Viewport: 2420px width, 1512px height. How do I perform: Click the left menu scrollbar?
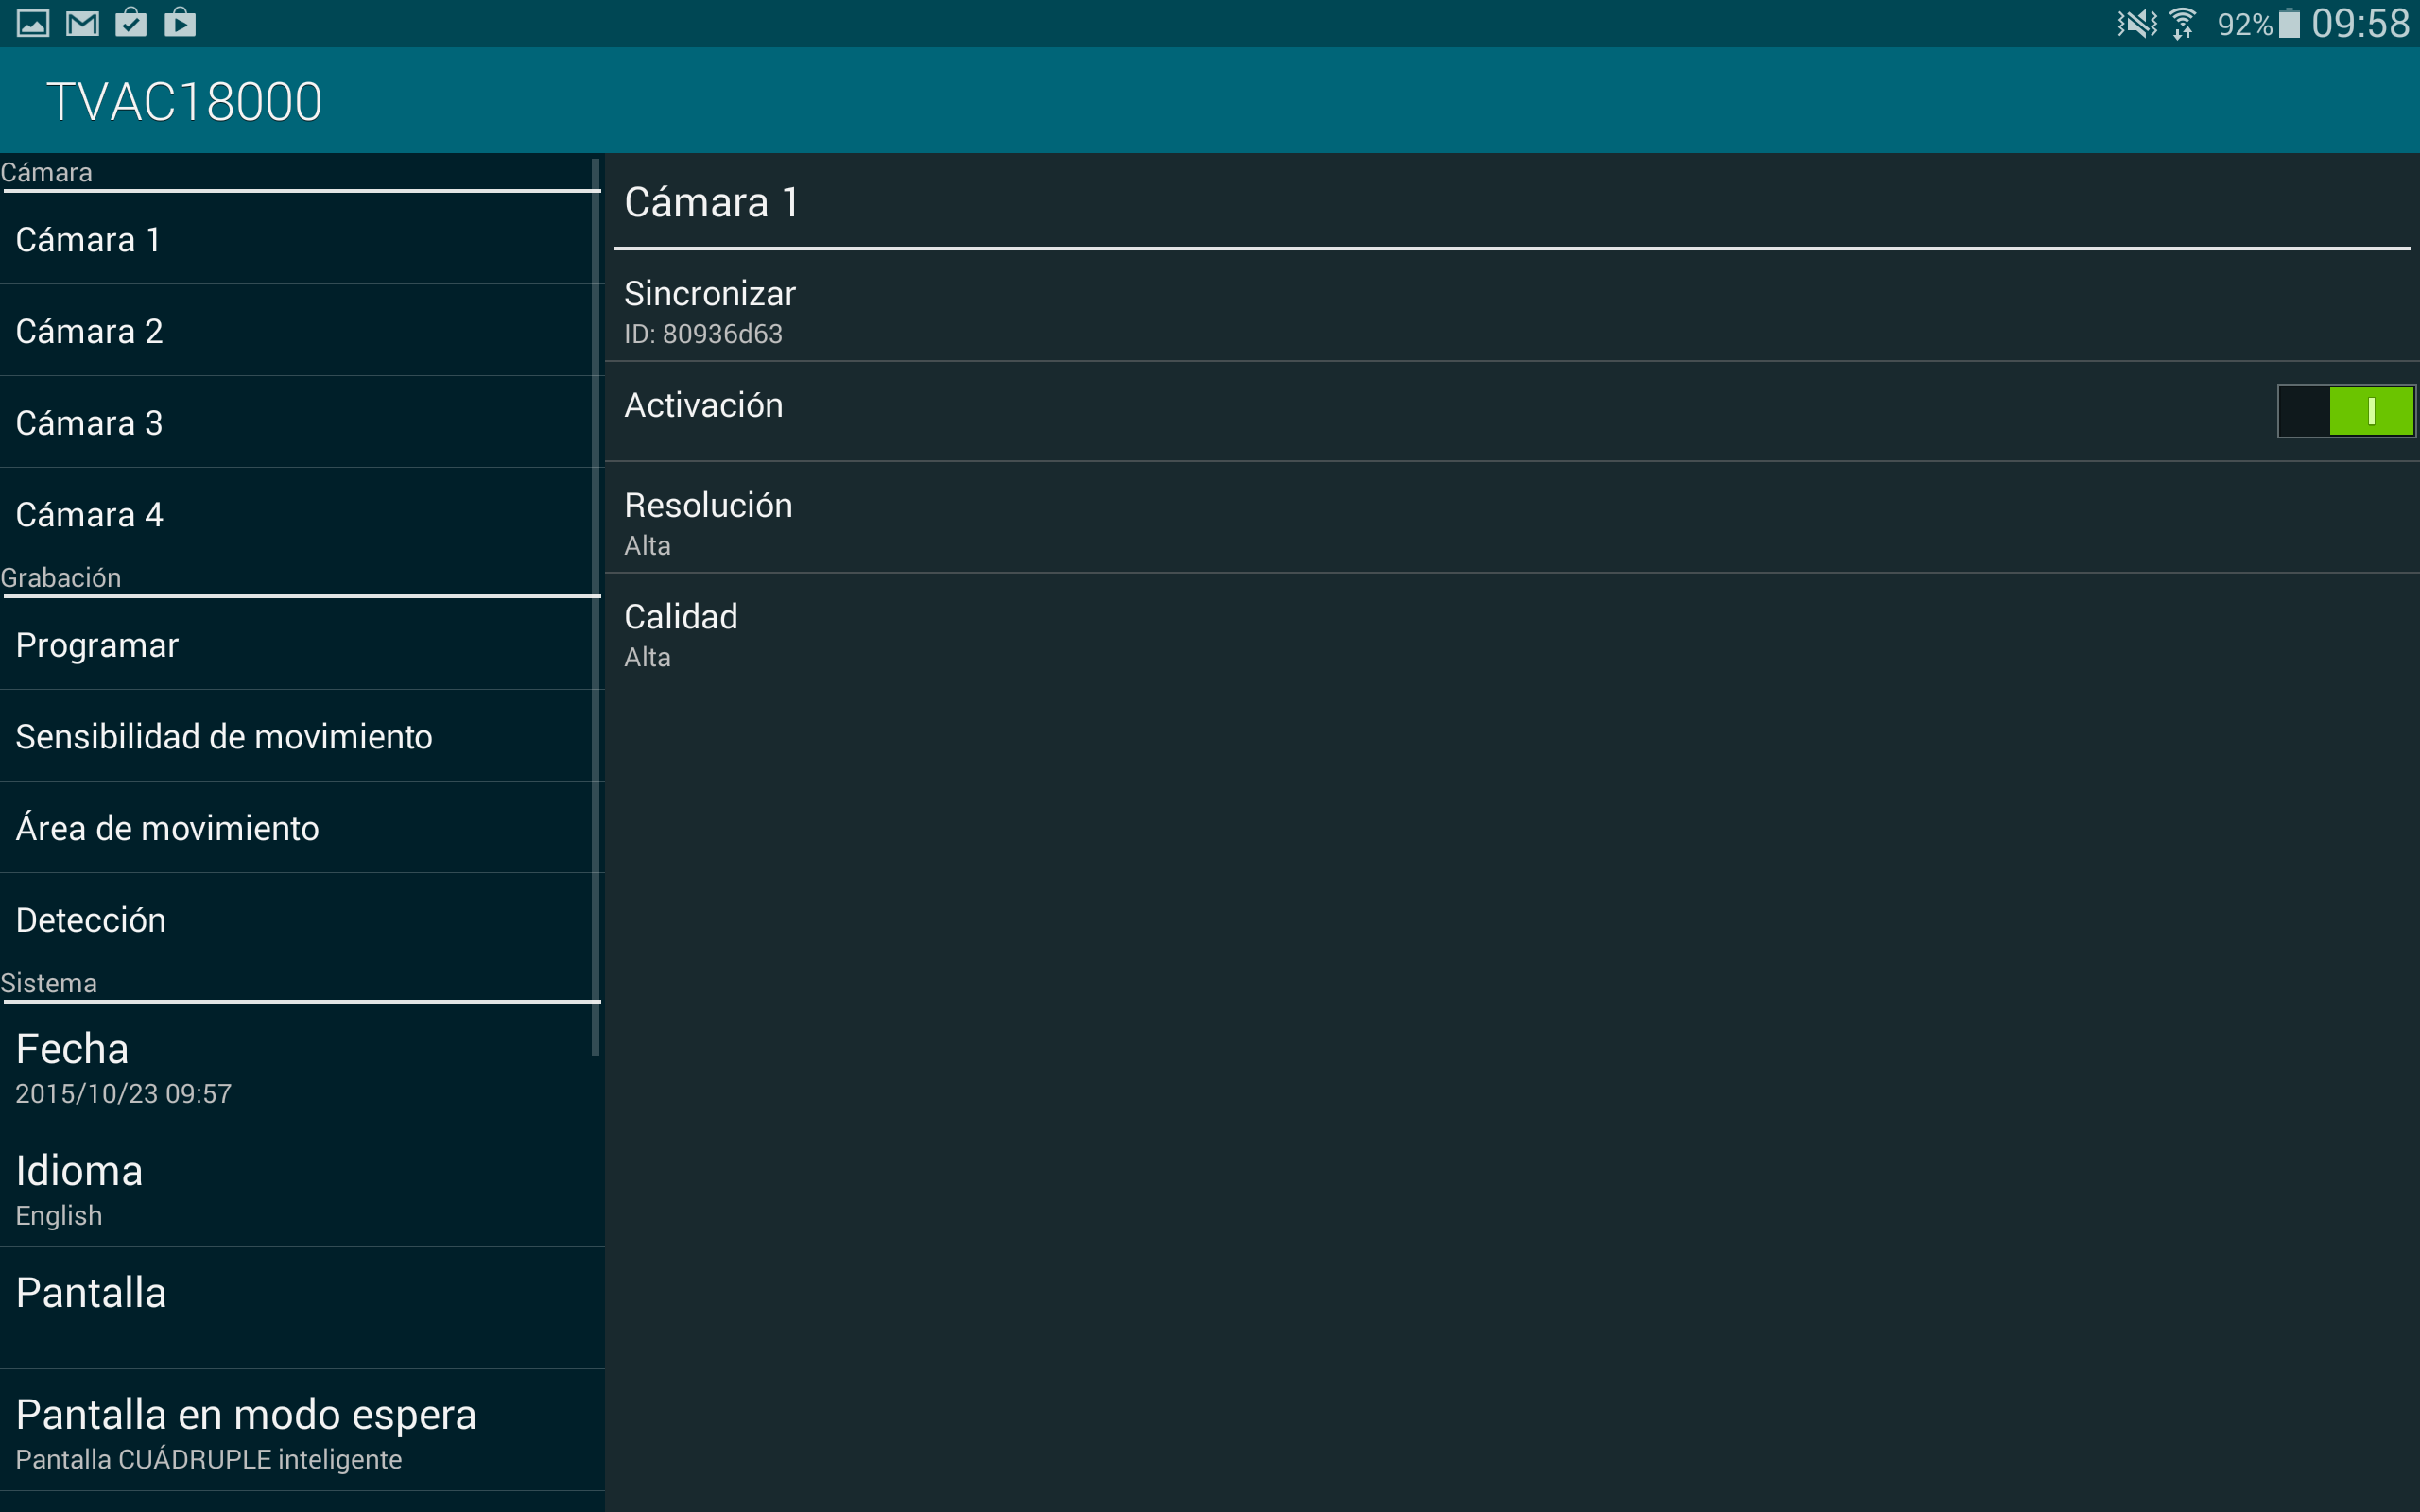(x=596, y=606)
